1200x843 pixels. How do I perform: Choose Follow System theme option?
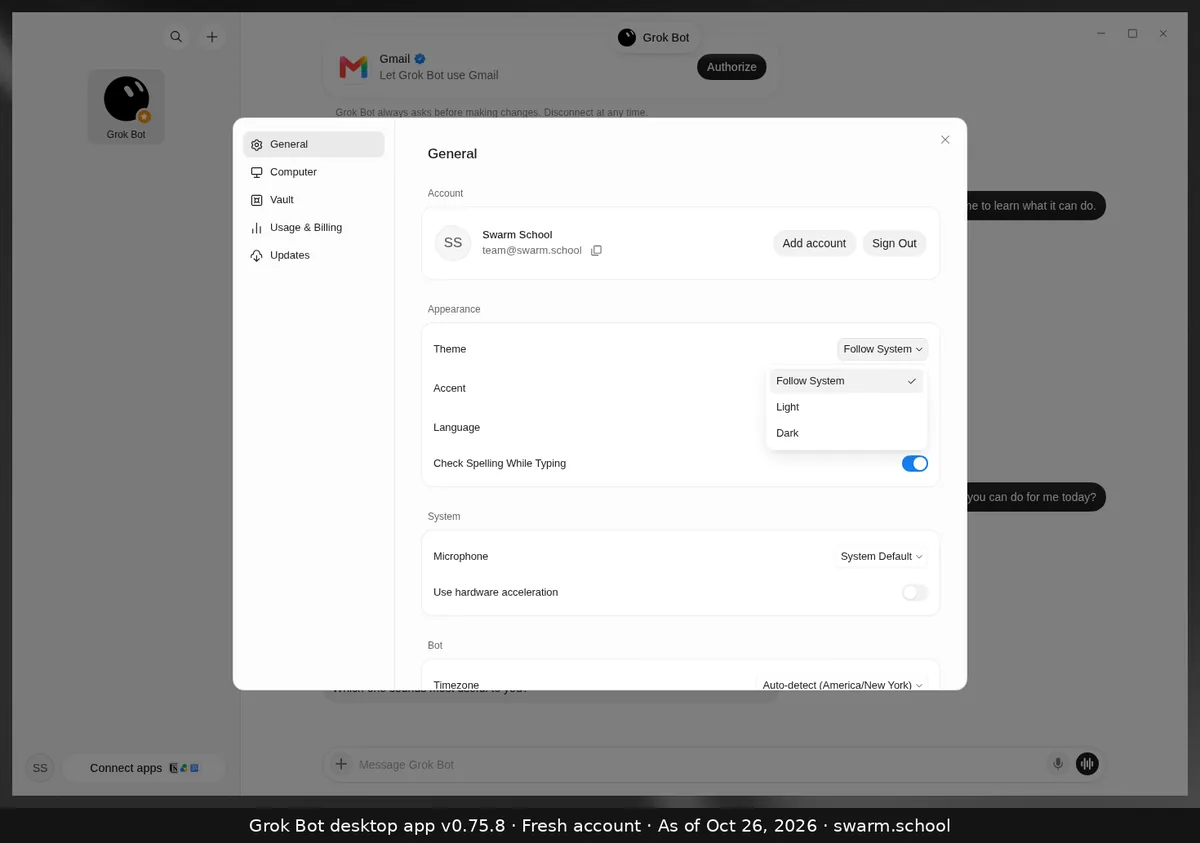(x=847, y=381)
